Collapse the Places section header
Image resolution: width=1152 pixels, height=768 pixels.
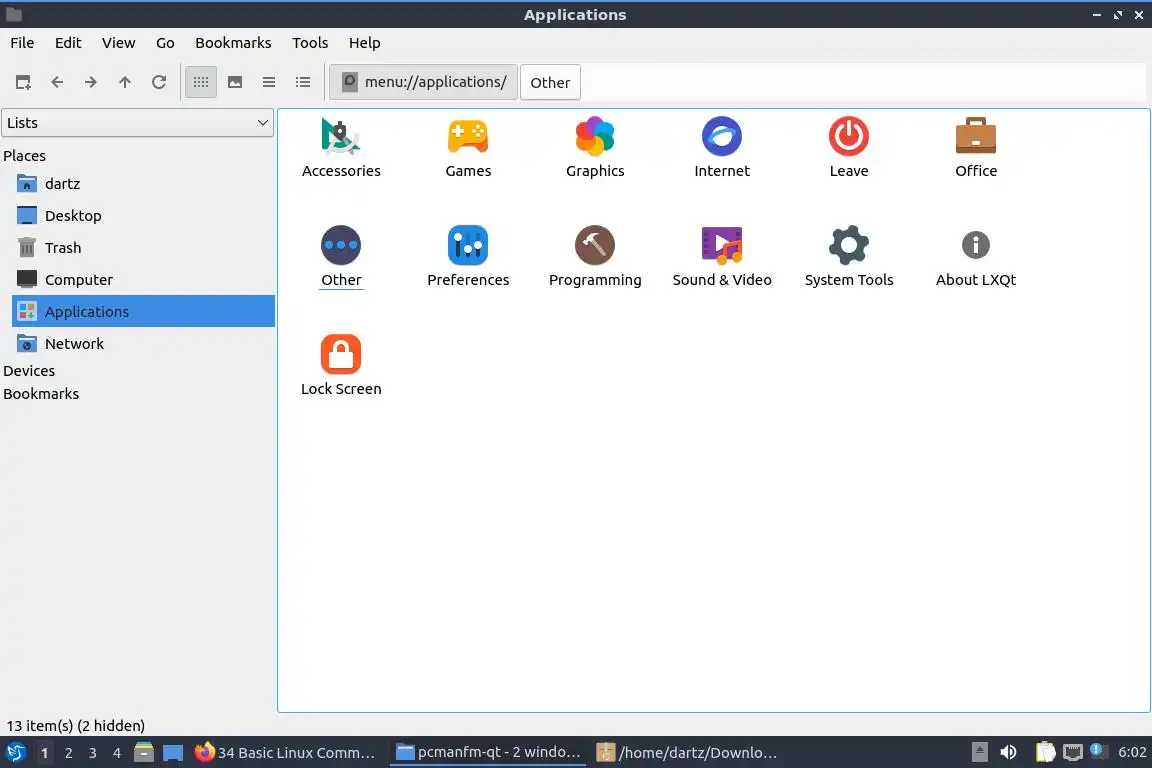coord(24,156)
